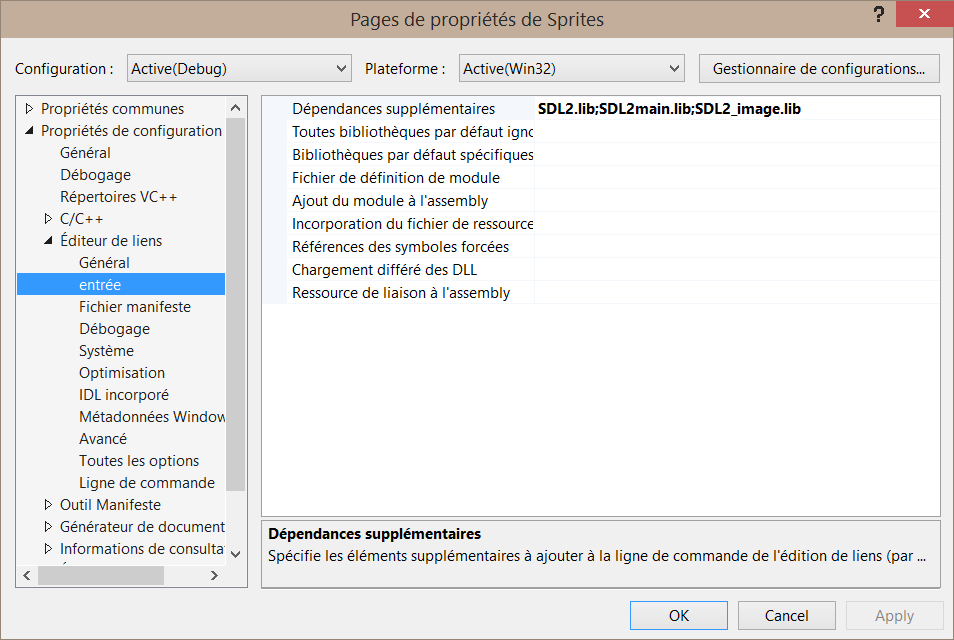This screenshot has height=640, width=954.
Task: Select the Chargement différé des DLL property
Action: point(384,270)
